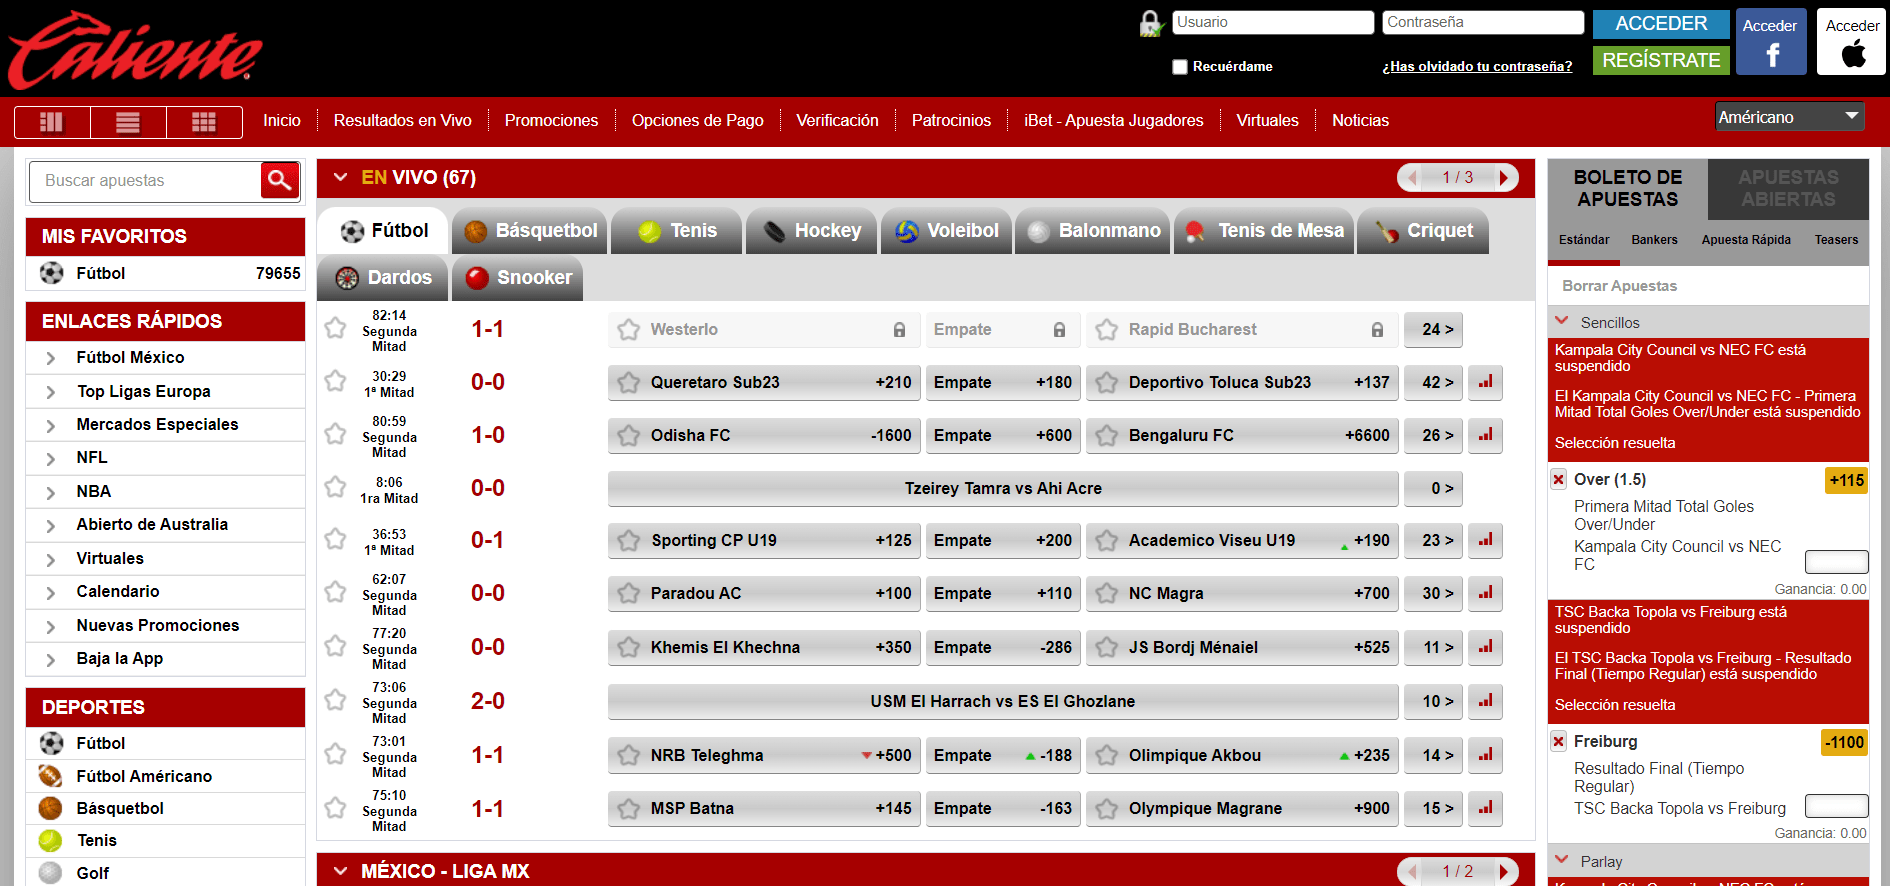Open statistics icon for Sporting CP U19 match
This screenshot has width=1890, height=886.
click(1485, 540)
